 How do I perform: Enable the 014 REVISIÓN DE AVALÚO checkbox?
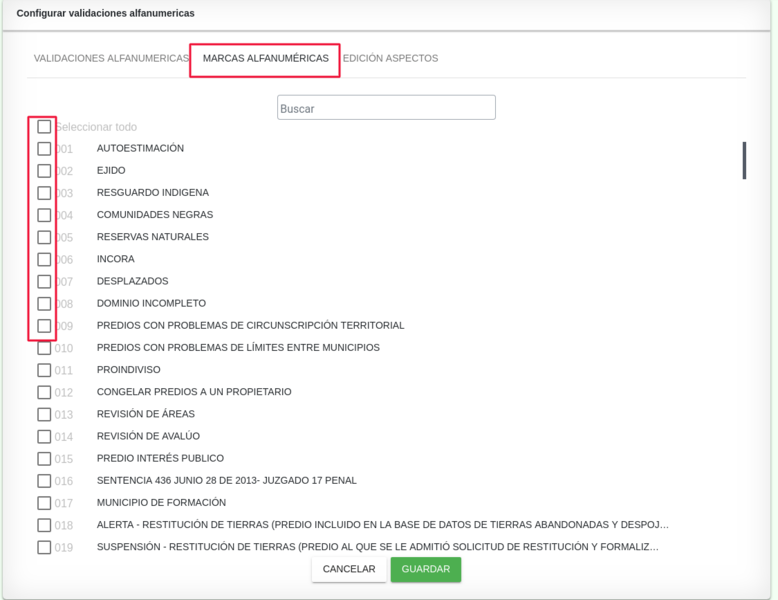pyautogui.click(x=44, y=437)
